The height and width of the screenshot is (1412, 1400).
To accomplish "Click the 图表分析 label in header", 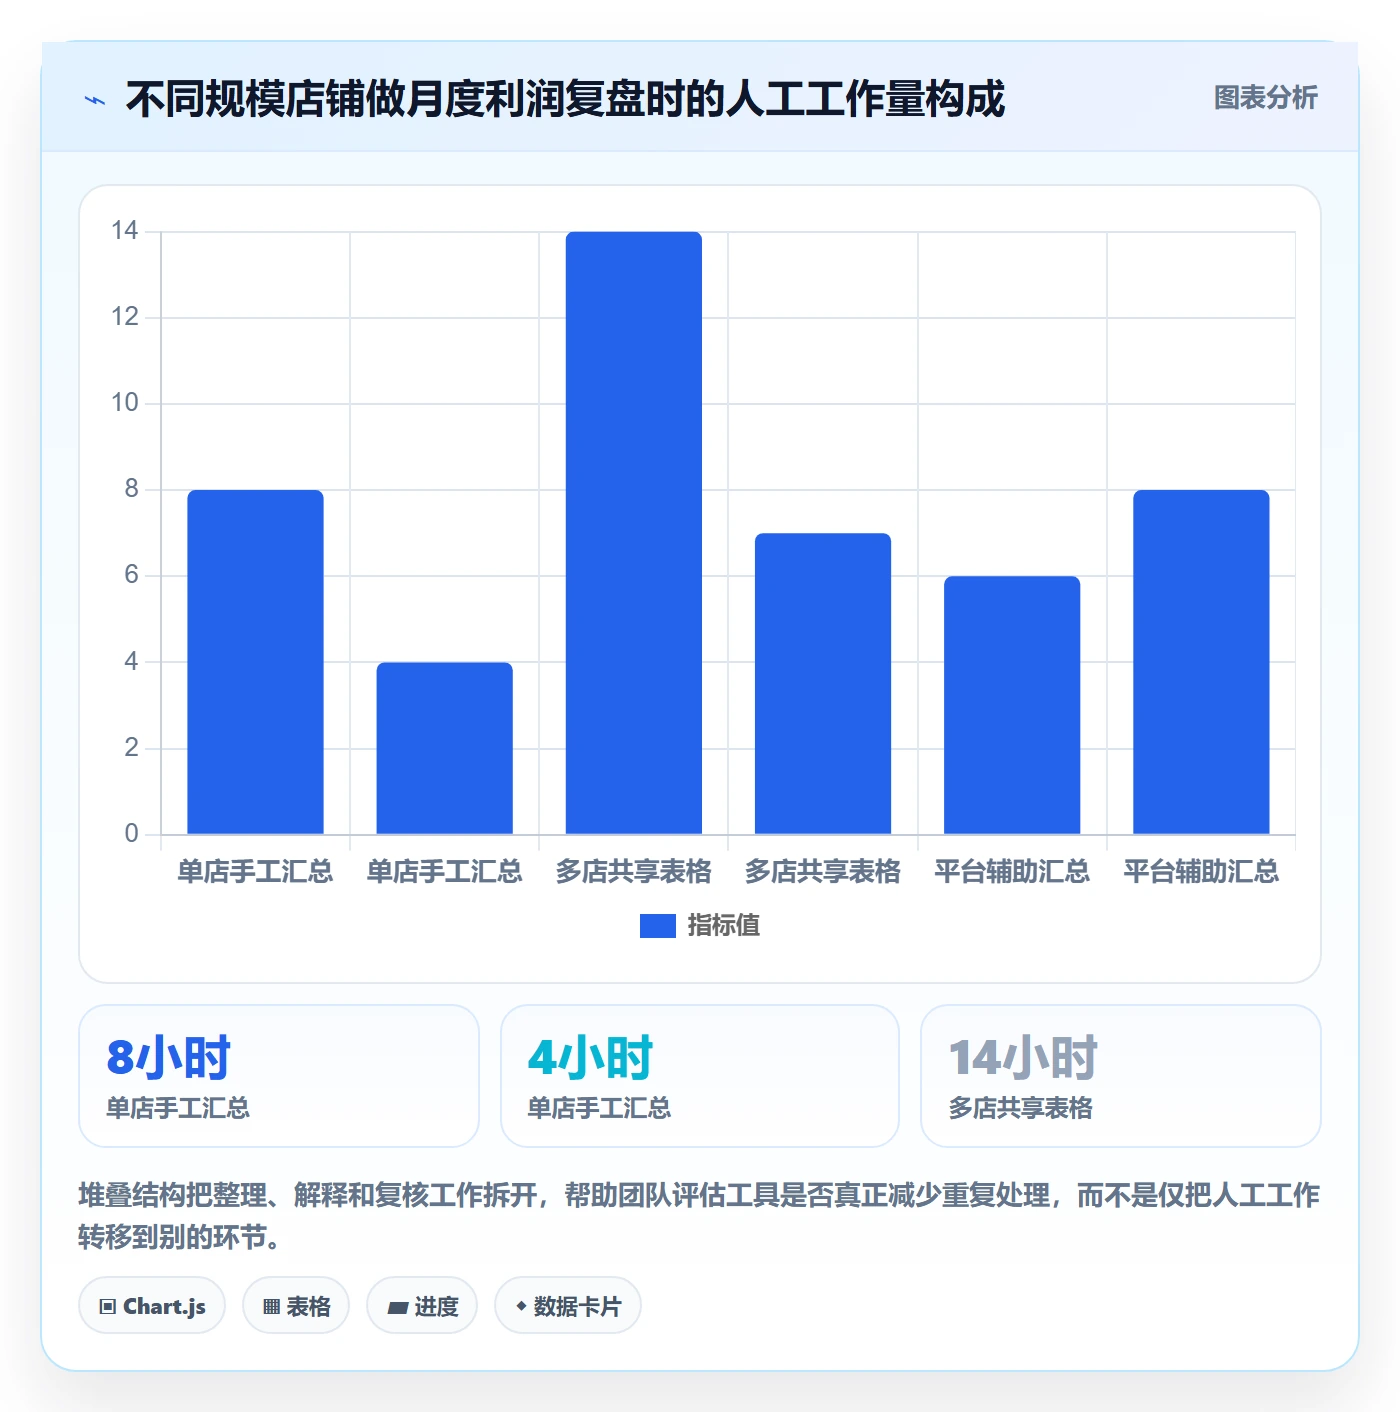I will coord(1265,98).
